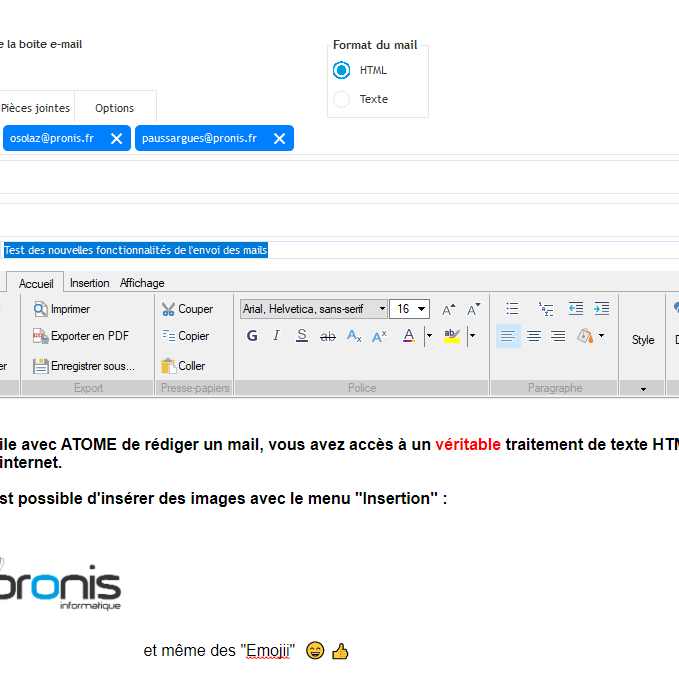The image size is (679, 679).
Task: Switch to the Insertion ribbon tab
Action: coord(90,283)
